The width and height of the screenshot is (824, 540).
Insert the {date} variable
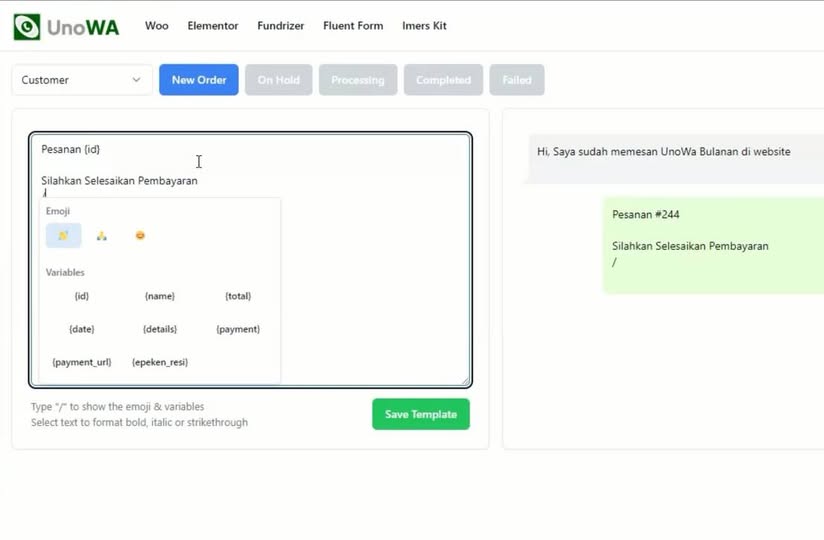pyautogui.click(x=82, y=329)
